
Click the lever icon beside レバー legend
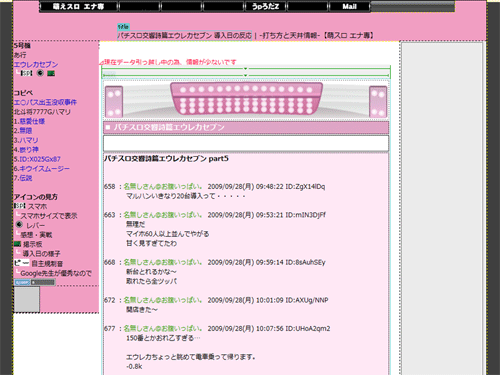19,225
